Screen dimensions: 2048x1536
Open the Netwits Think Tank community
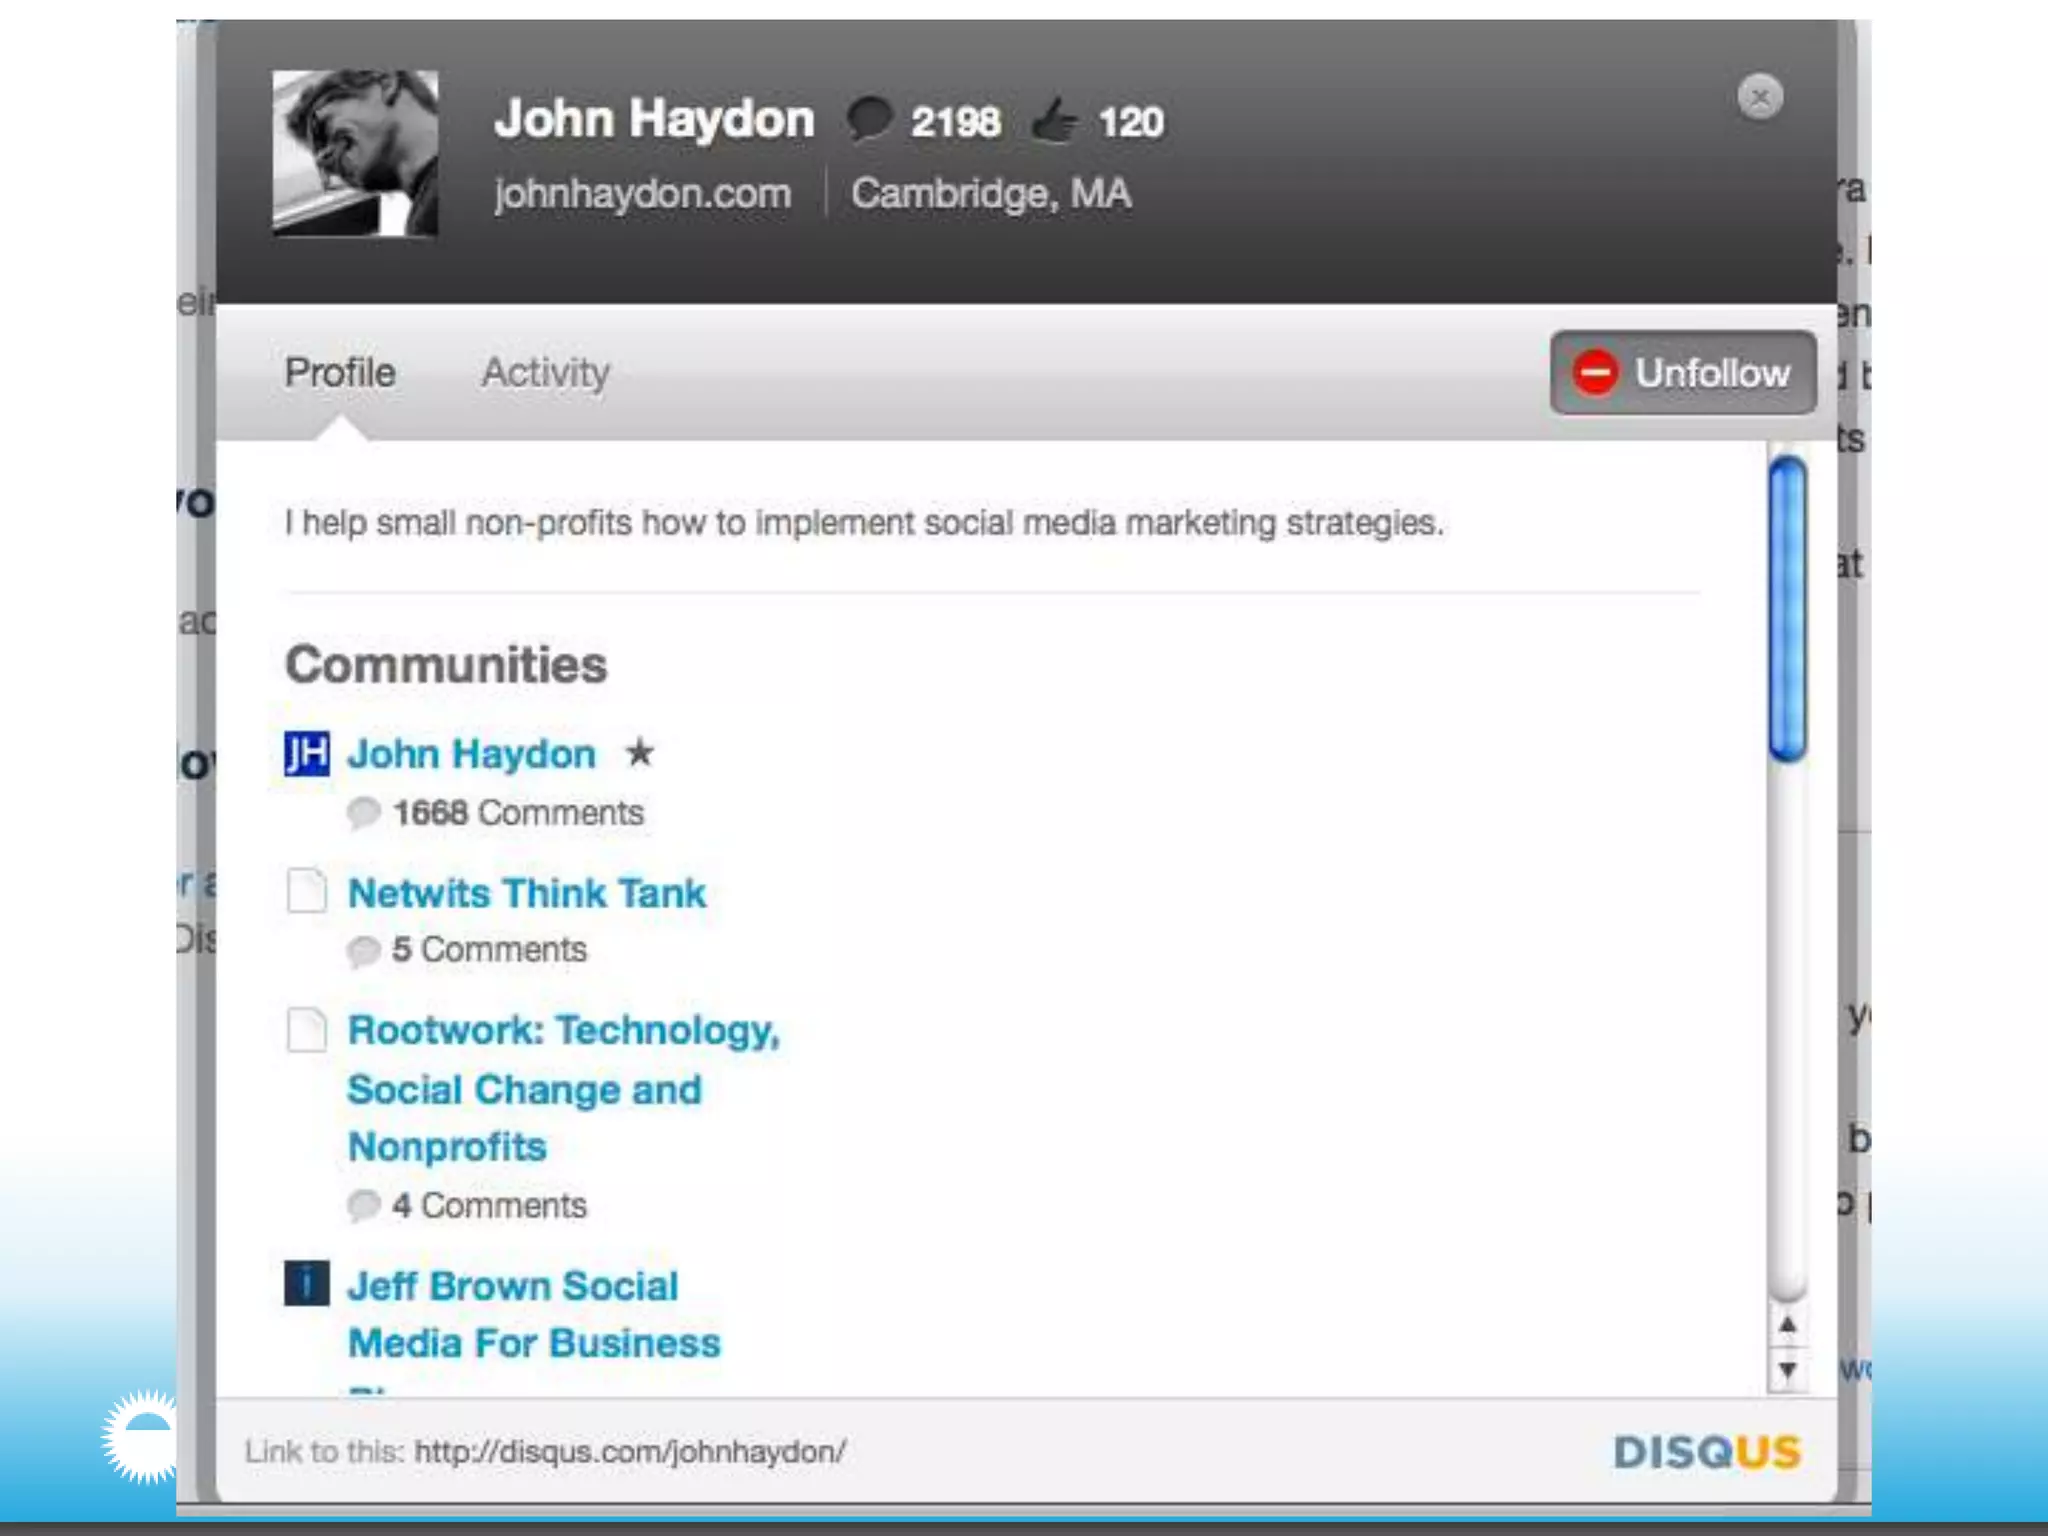pyautogui.click(x=527, y=893)
